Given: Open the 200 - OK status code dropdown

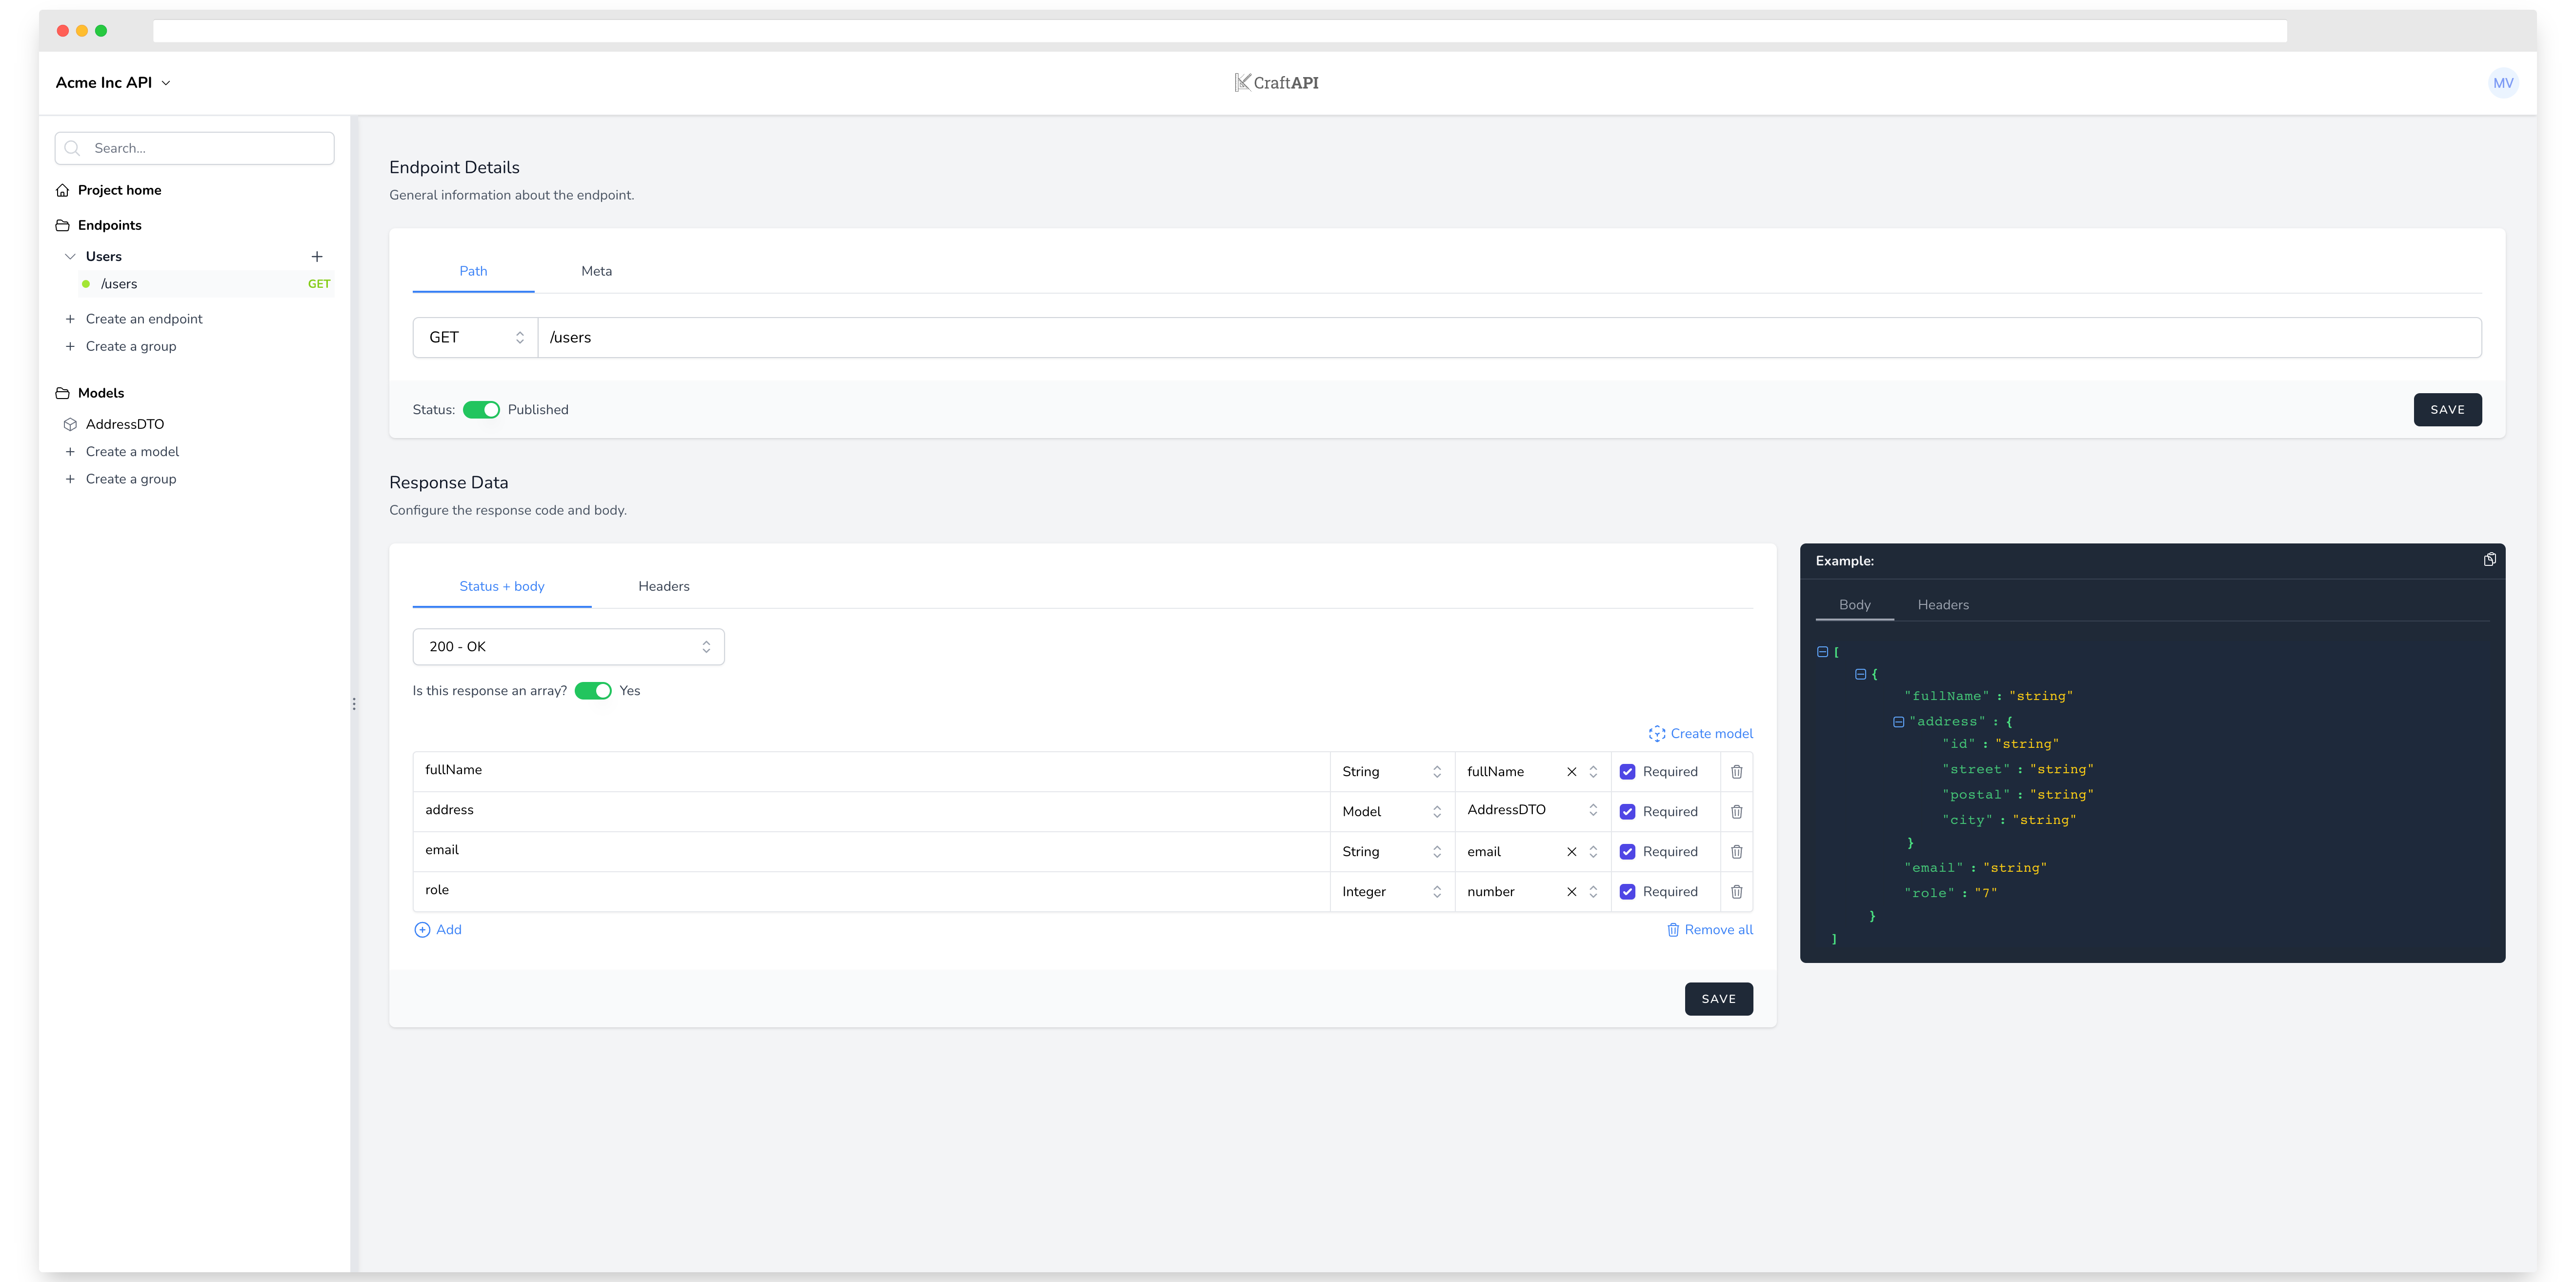Looking at the screenshot, I should 567,647.
